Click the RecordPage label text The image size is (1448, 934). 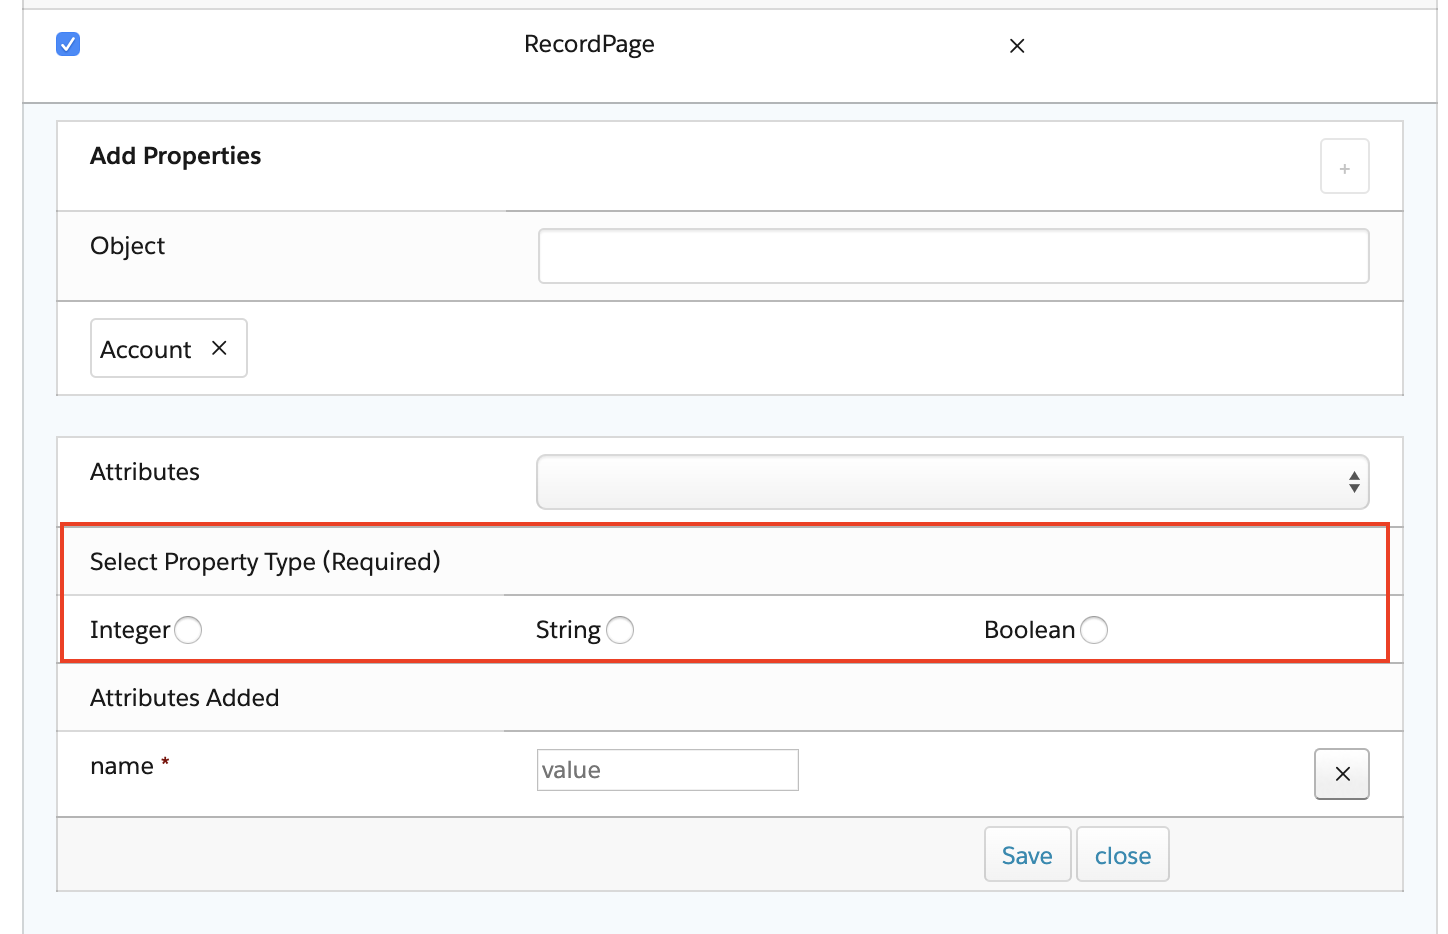tap(589, 44)
